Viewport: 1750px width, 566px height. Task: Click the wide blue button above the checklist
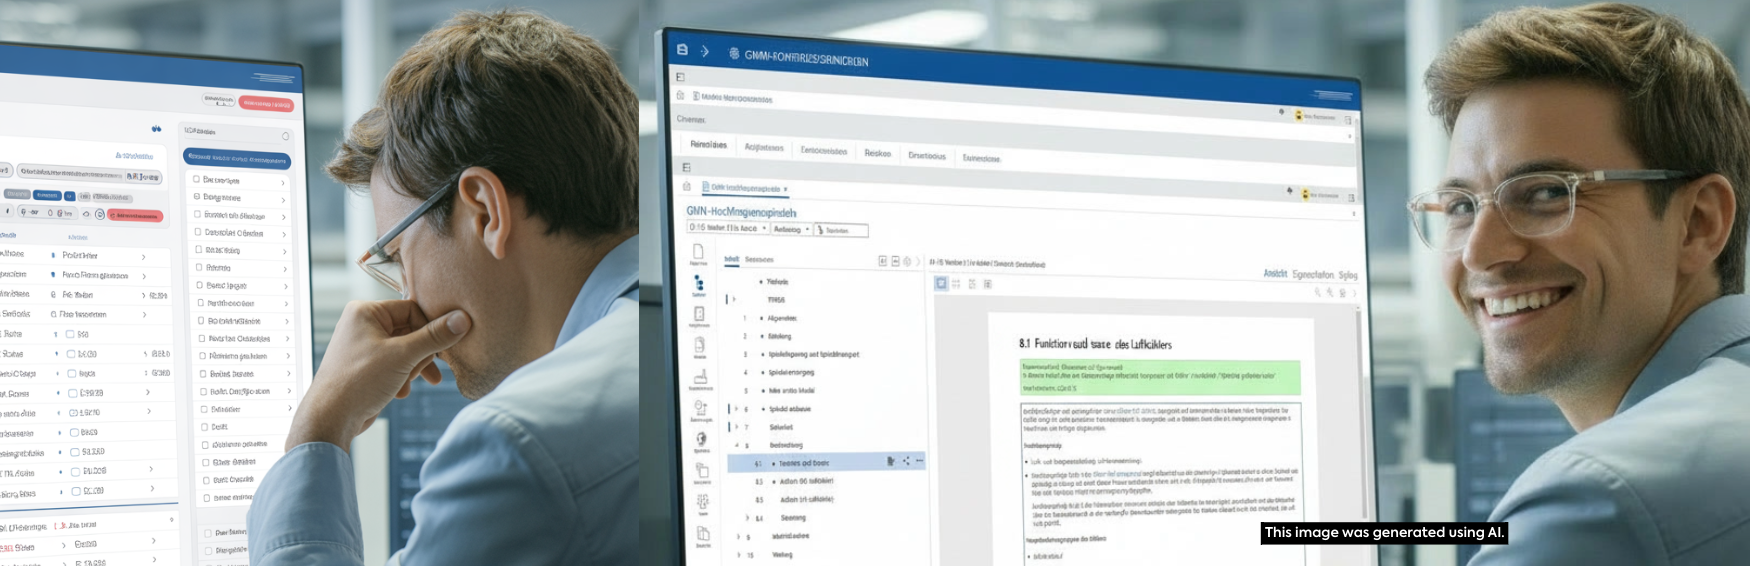point(237,158)
